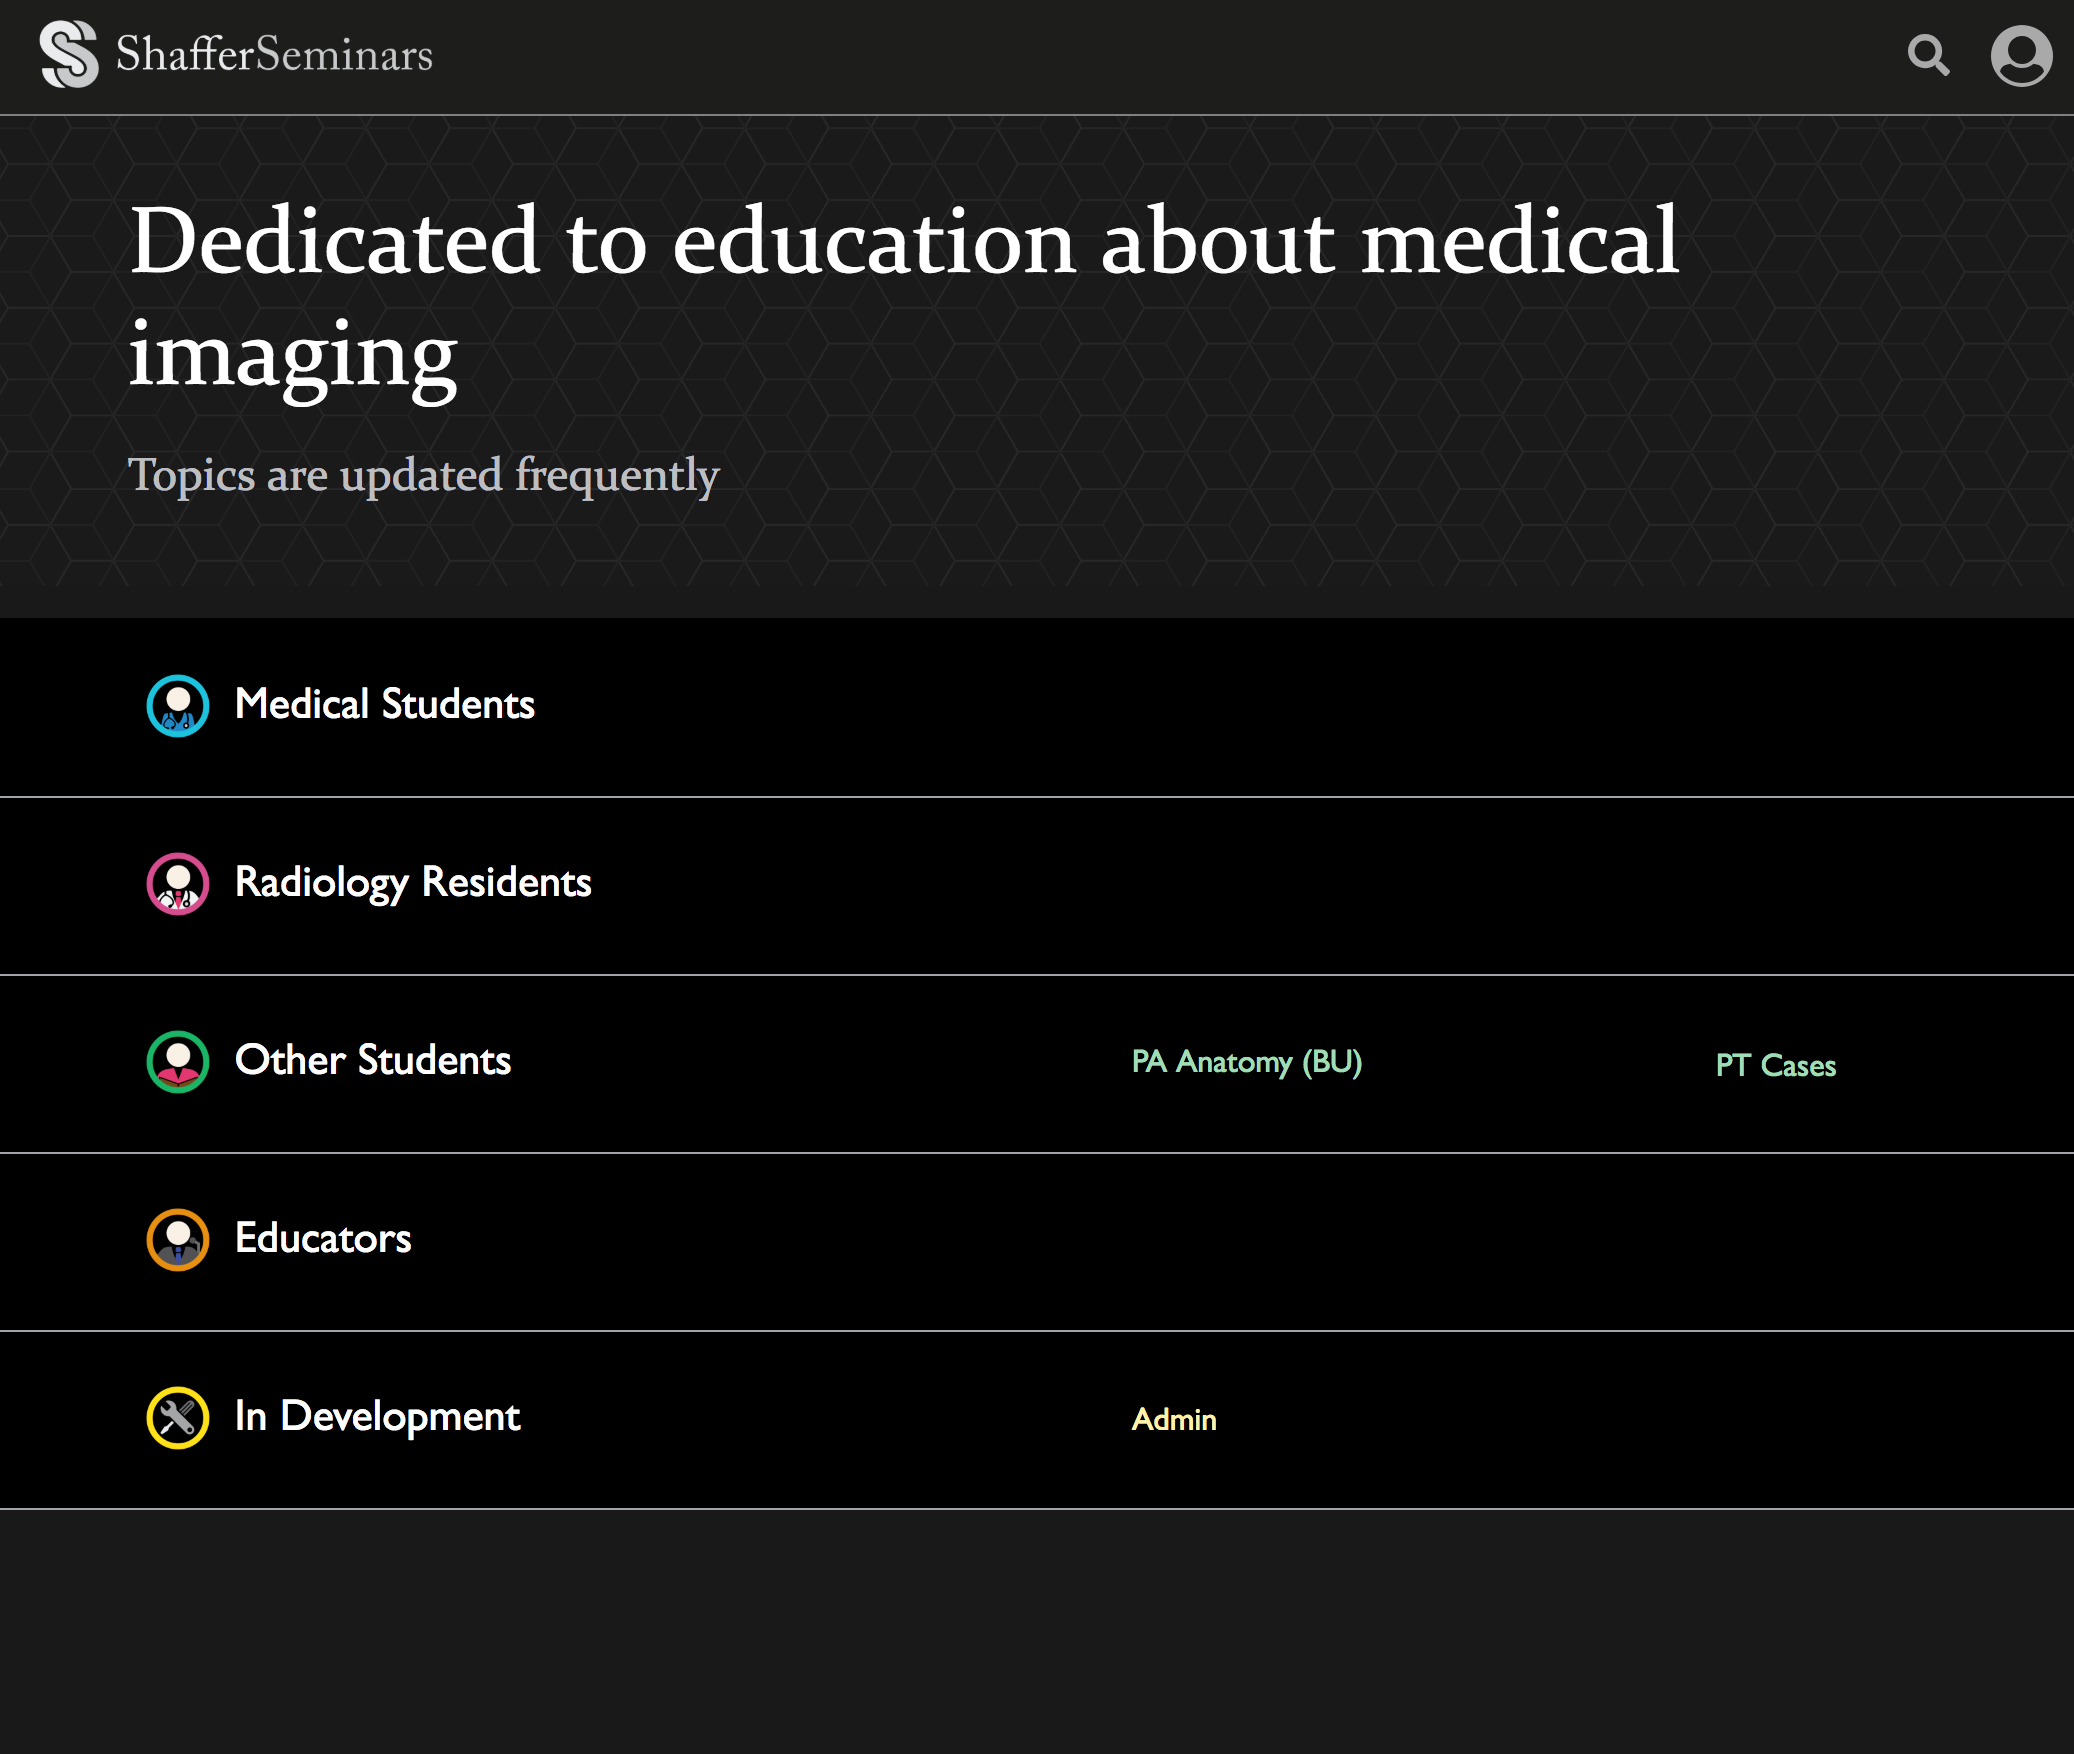
Task: Open the Radiology Residents section heading
Action: coord(413,883)
